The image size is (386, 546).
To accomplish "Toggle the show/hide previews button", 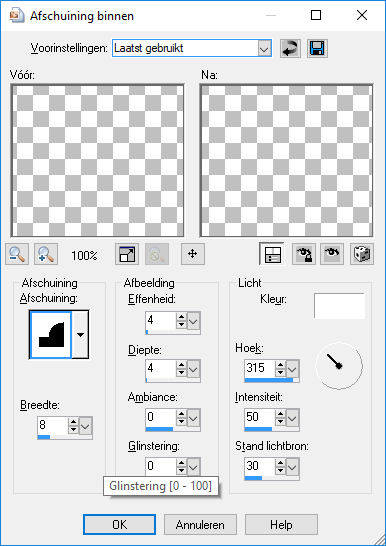I will coord(272,254).
